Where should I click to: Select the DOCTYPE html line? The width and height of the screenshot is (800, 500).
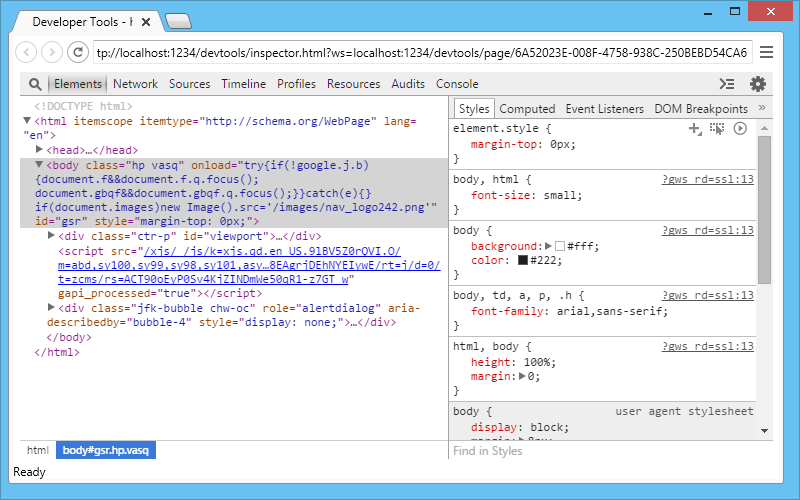pyautogui.click(x=83, y=106)
